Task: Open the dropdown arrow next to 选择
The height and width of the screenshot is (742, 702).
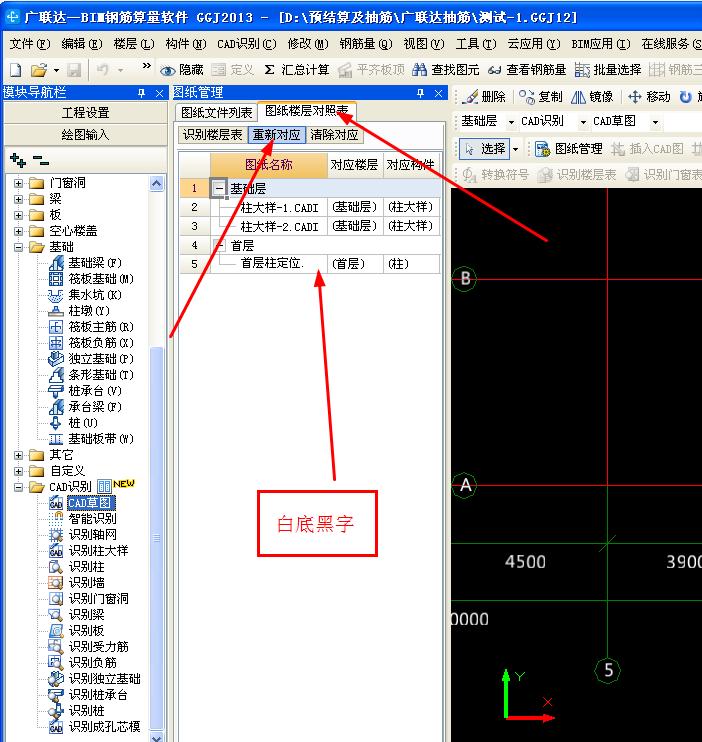Action: (x=515, y=150)
